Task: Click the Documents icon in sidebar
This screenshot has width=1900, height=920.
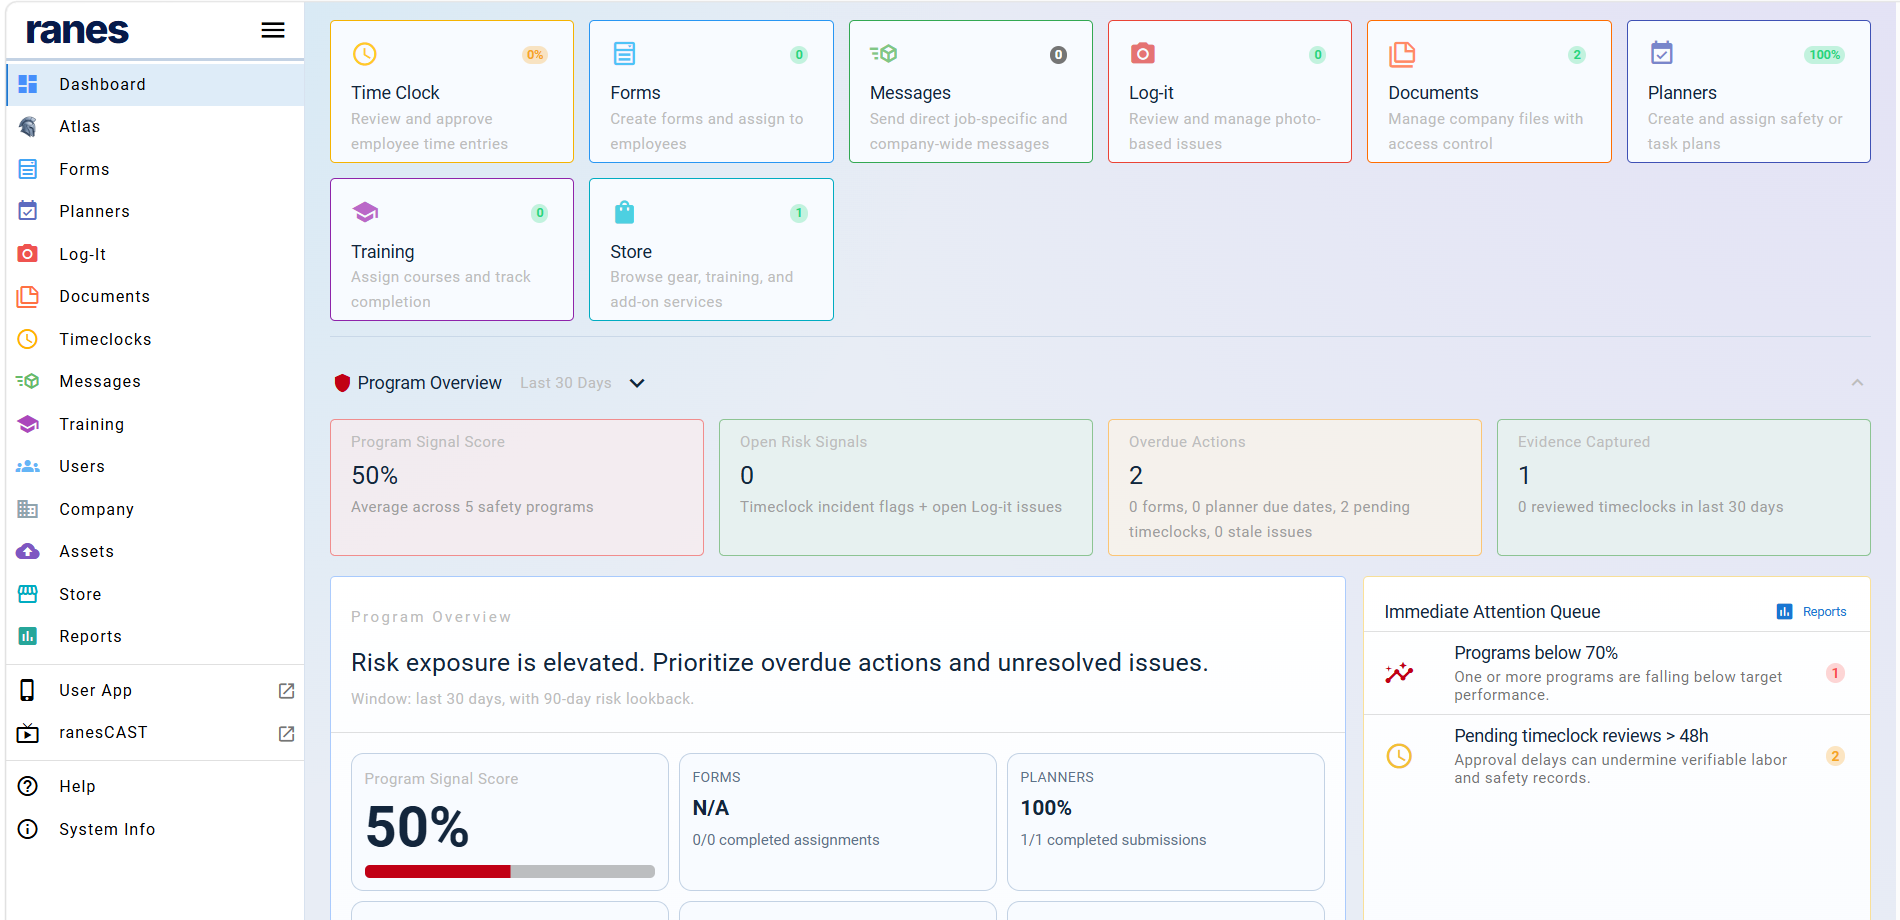Action: pyautogui.click(x=28, y=296)
